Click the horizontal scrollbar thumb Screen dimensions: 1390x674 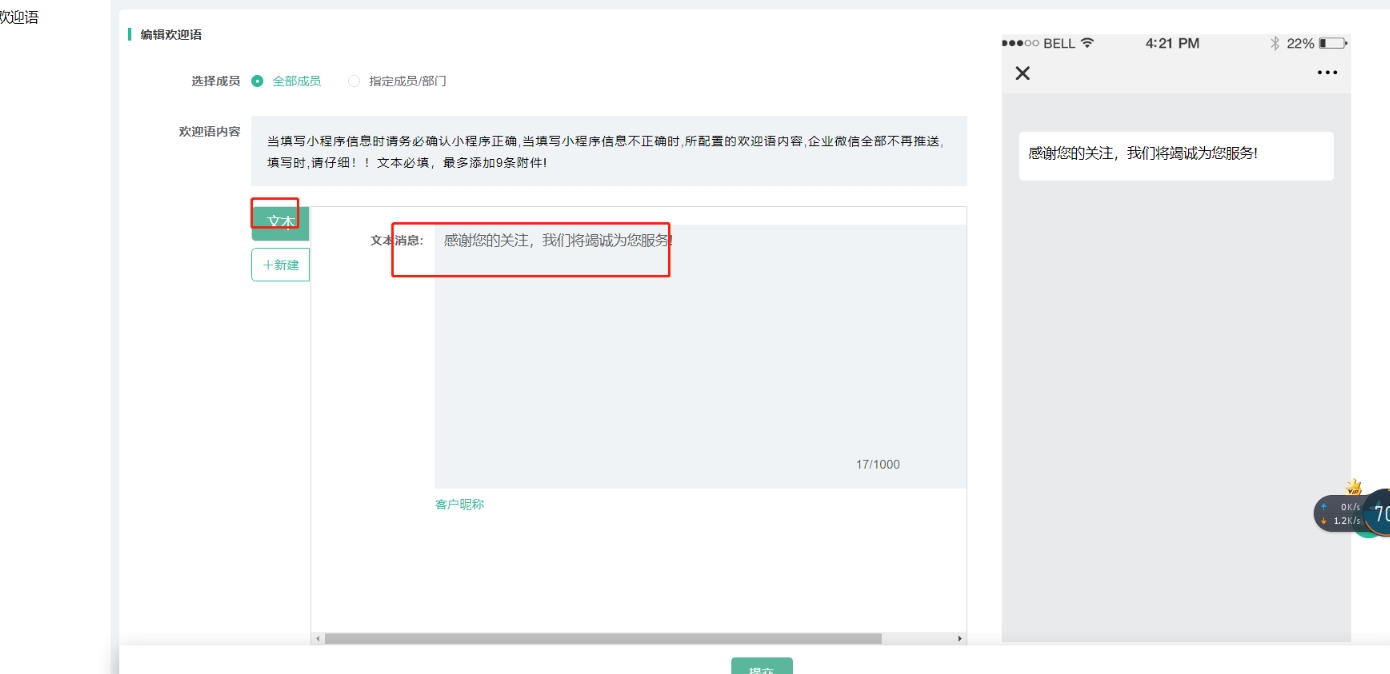tap(602, 638)
